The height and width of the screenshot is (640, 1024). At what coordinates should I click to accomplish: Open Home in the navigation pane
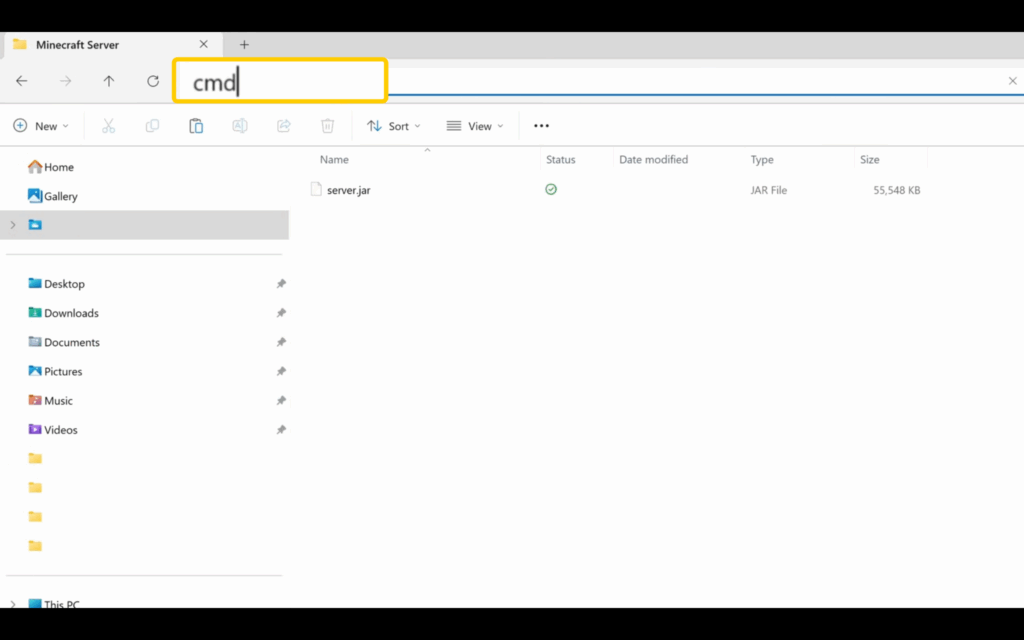(x=51, y=167)
